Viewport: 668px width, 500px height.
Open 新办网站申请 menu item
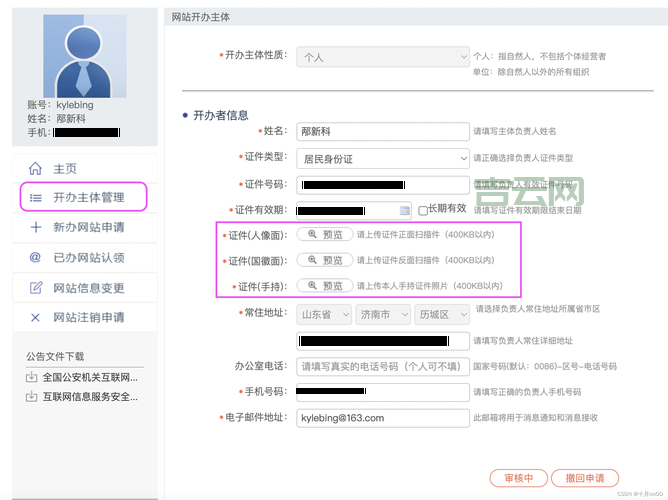(85, 227)
